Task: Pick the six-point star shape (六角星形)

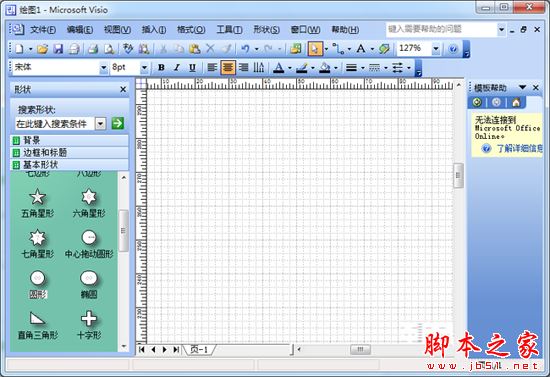Action: pos(89,203)
